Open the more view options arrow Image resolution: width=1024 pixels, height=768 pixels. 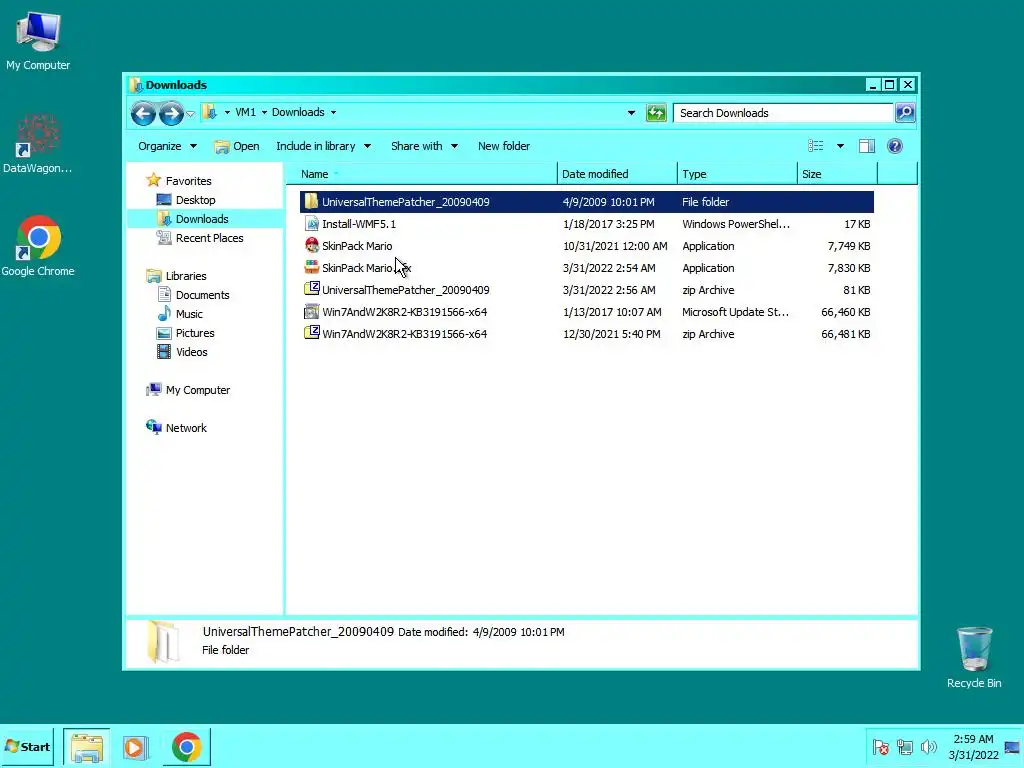(840, 146)
